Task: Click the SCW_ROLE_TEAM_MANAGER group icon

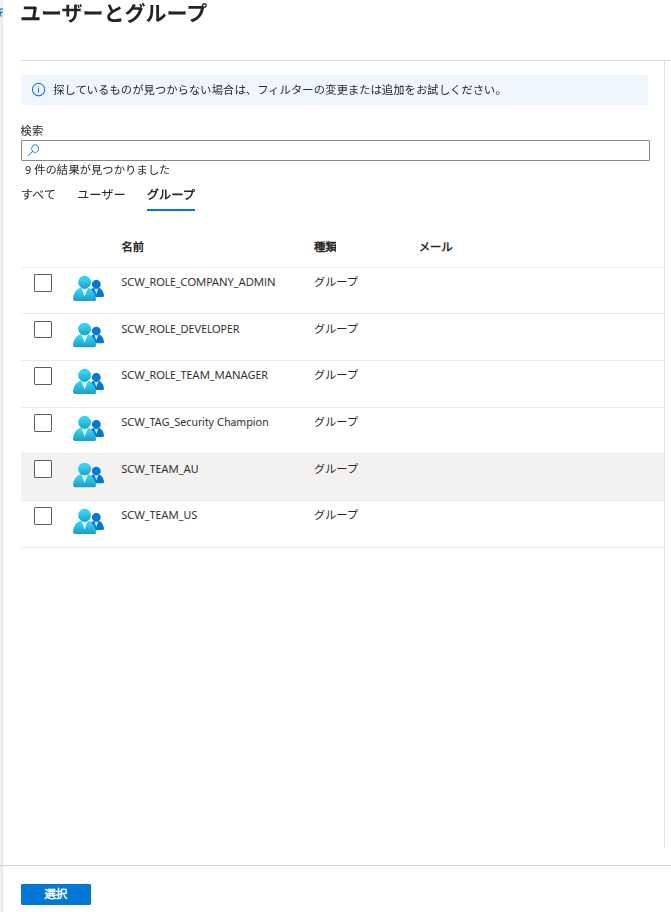Action: tap(88, 381)
